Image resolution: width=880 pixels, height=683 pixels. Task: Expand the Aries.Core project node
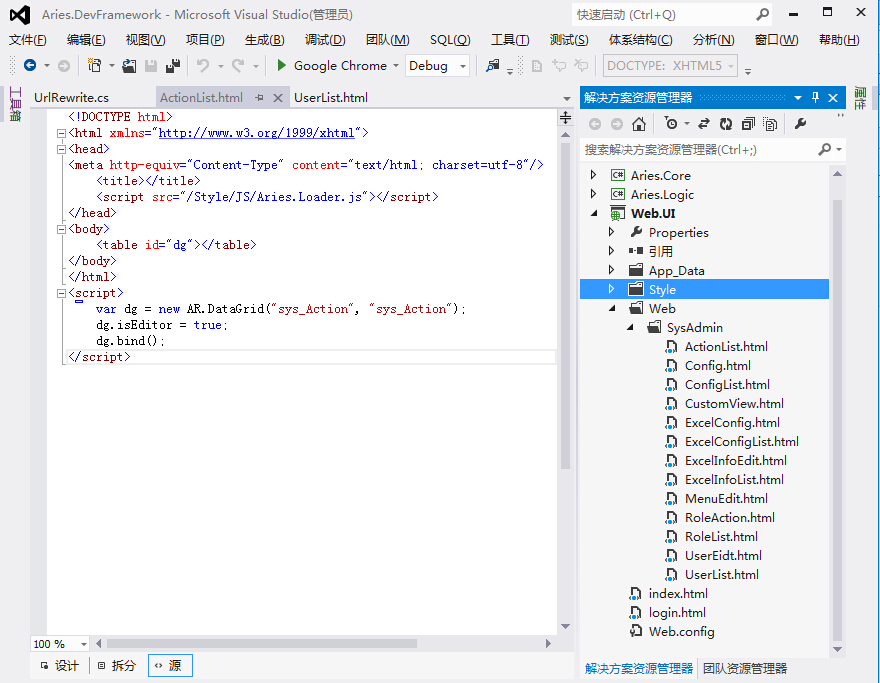593,175
